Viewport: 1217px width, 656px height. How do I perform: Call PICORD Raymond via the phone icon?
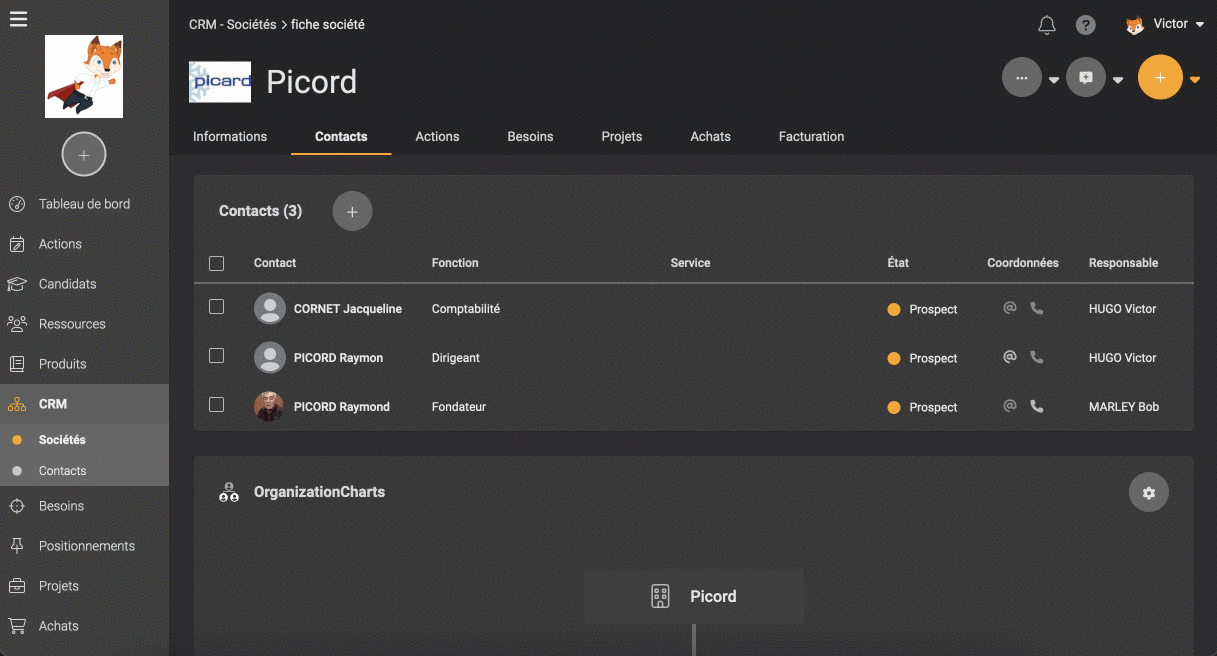point(1037,406)
